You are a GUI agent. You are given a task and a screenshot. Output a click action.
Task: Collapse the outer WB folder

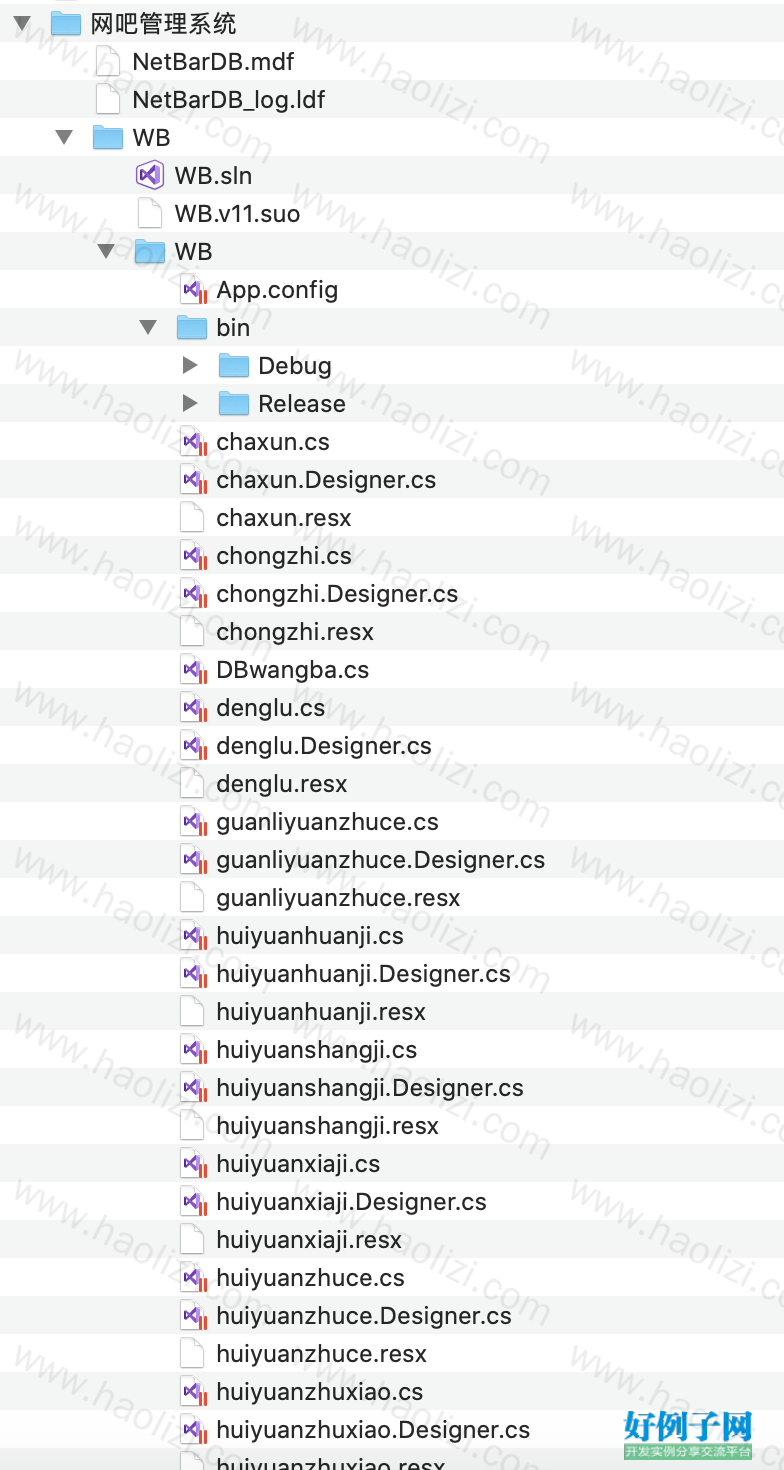pyautogui.click(x=65, y=138)
